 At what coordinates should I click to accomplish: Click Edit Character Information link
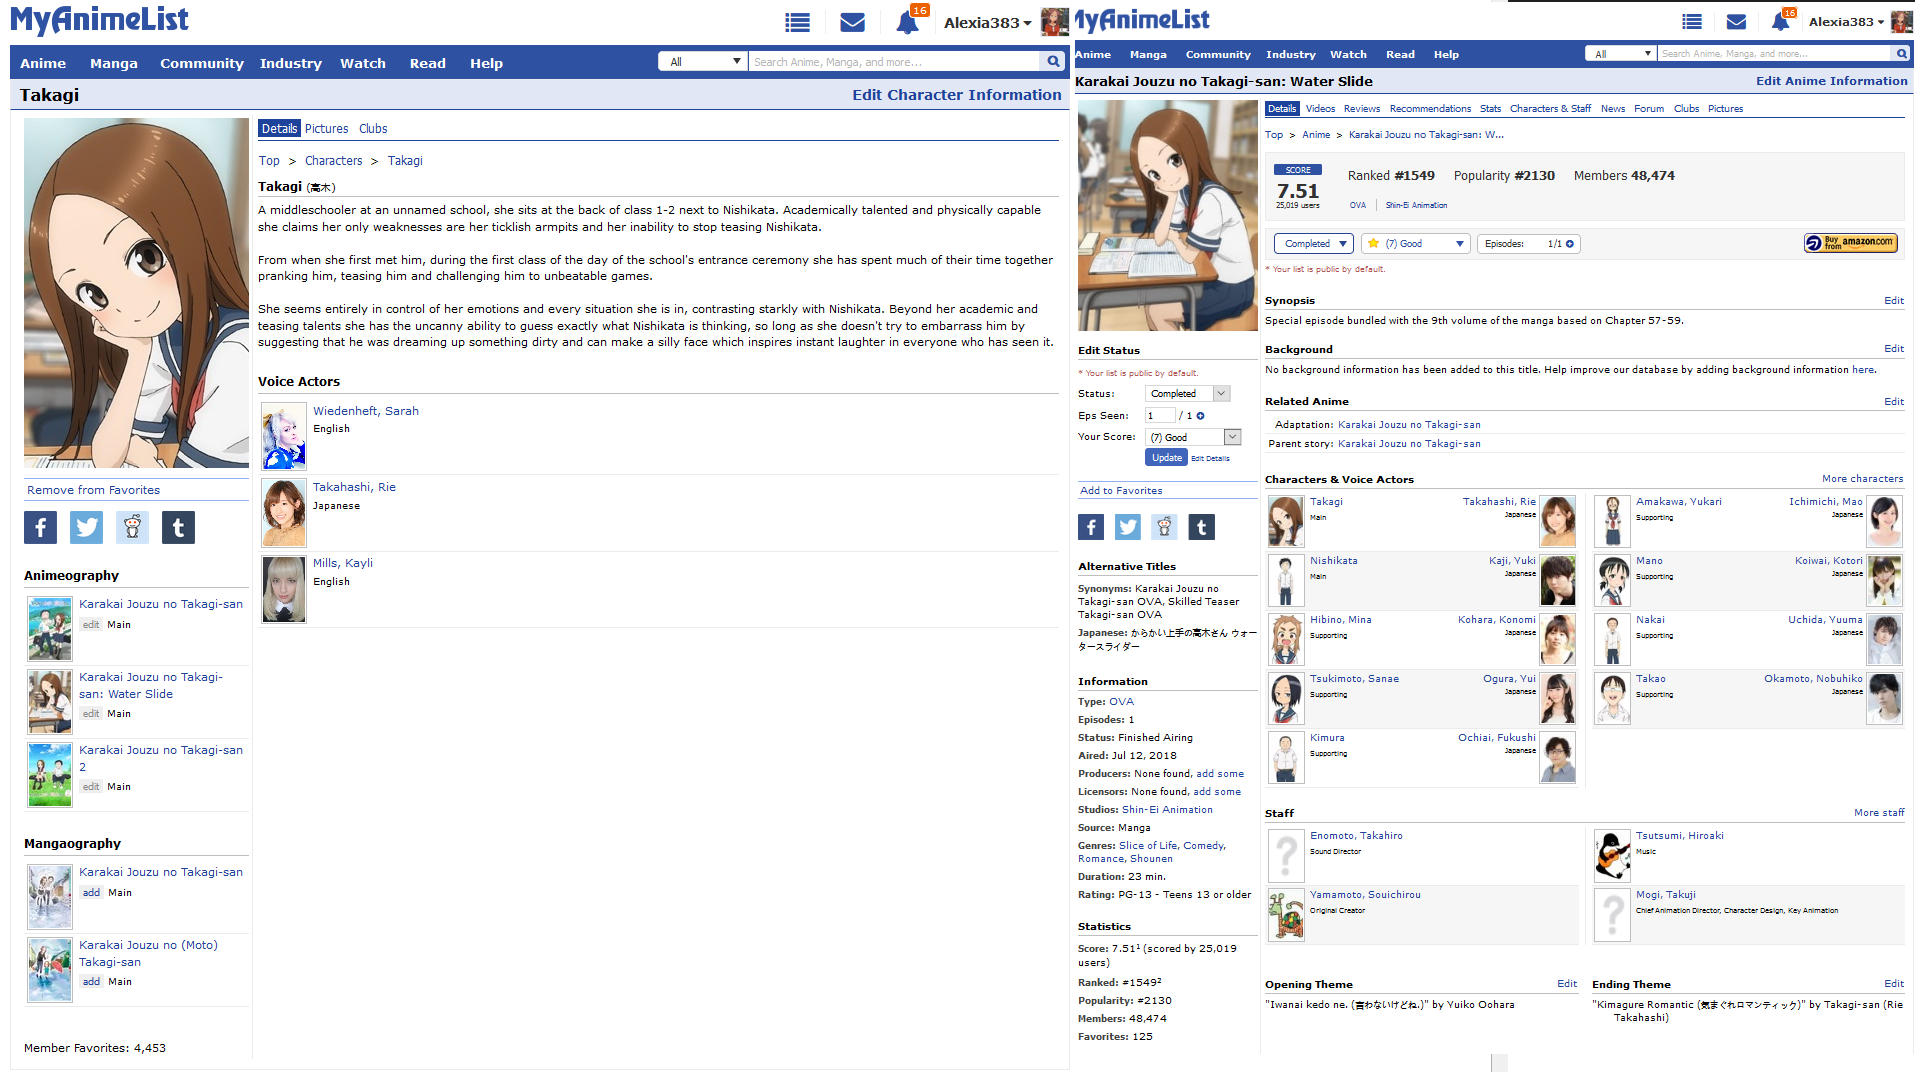[x=956, y=95]
